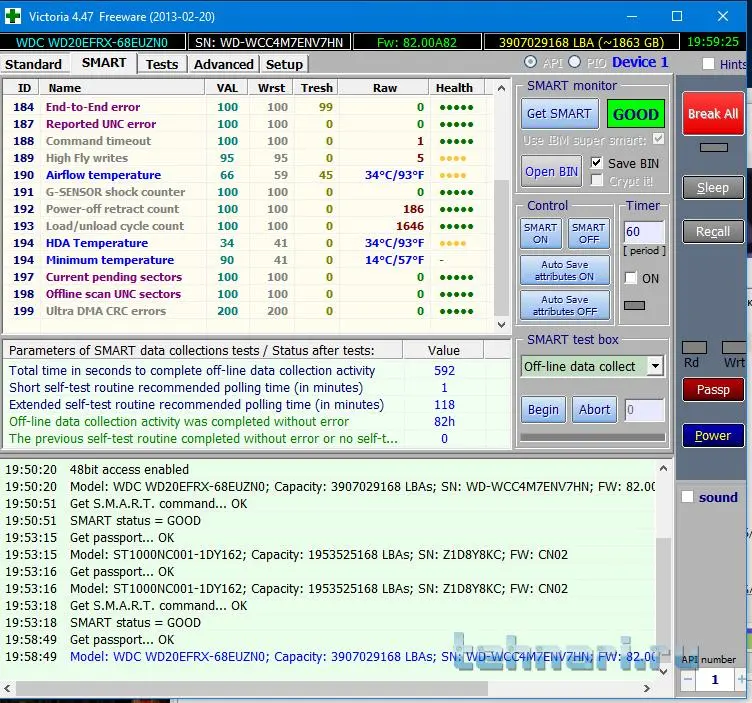Image resolution: width=752 pixels, height=703 pixels.
Task: Click the Get SMART button
Action: [558, 114]
